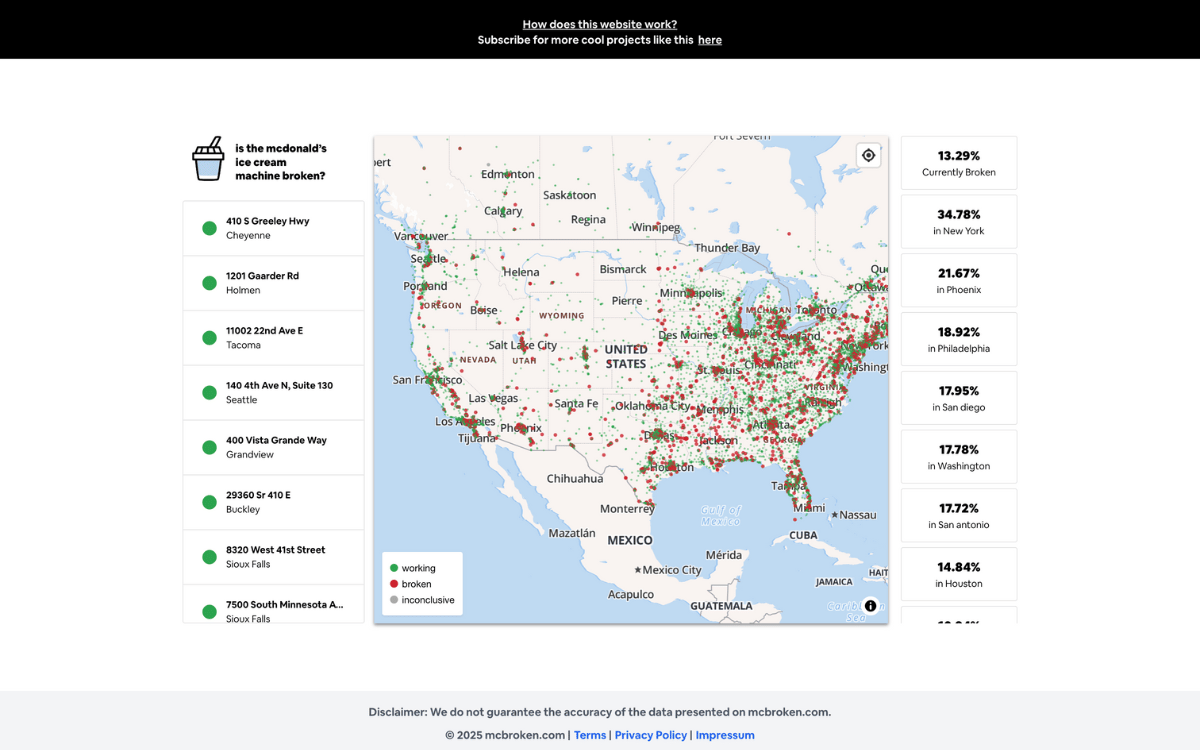Select the 29360 Sr 410 E Buckley entry
This screenshot has width=1200, height=750.
click(x=273, y=502)
